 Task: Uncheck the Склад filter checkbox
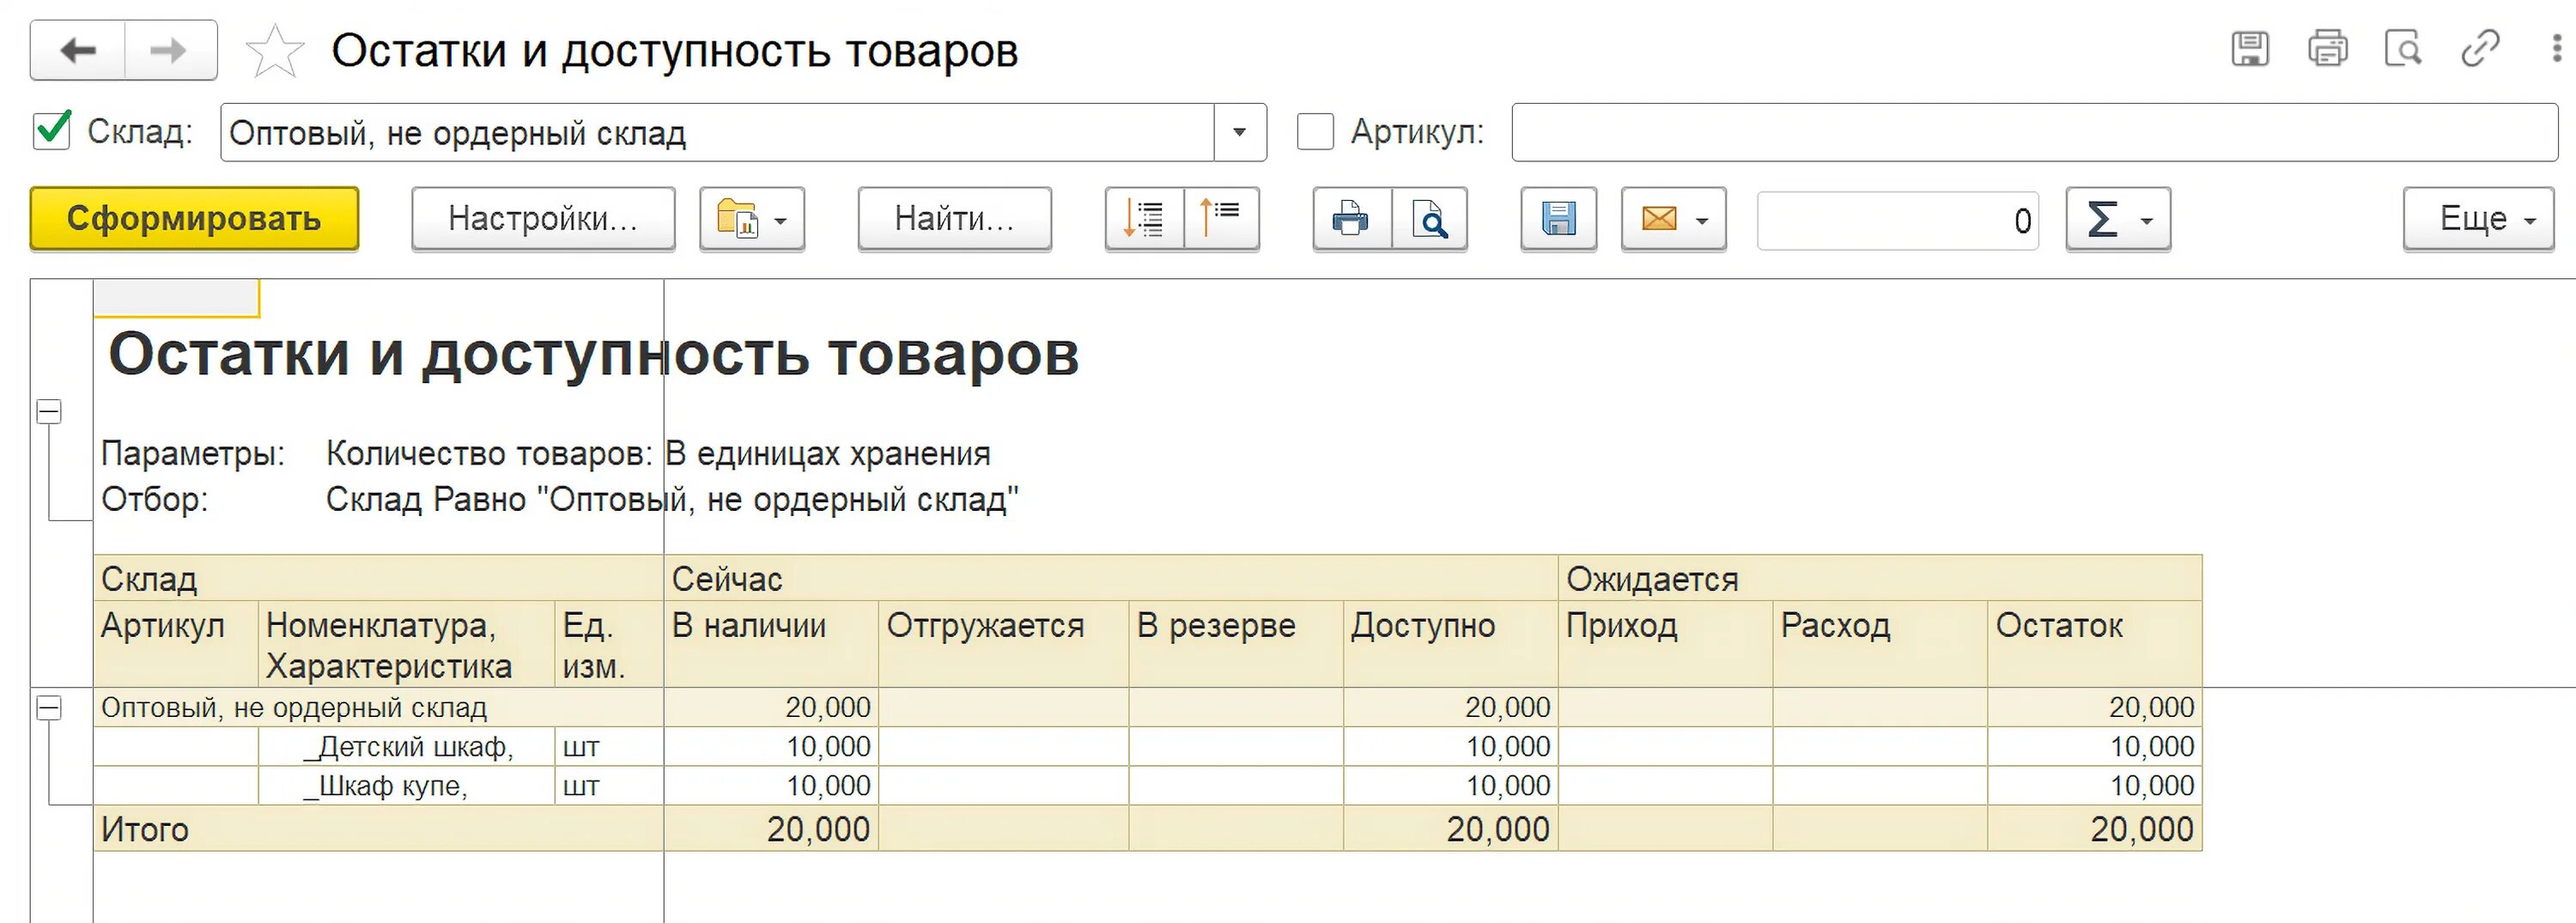(52, 131)
